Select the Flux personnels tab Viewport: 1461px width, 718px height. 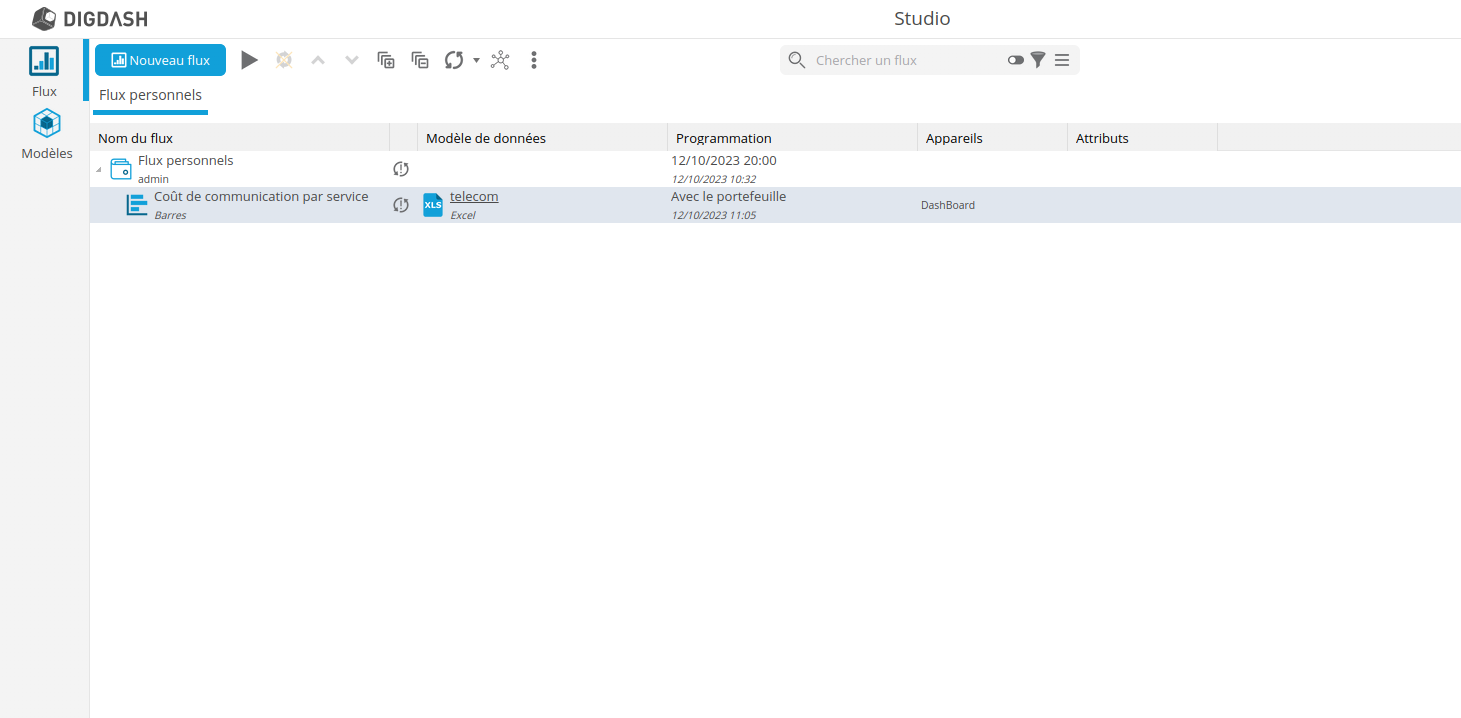150,96
